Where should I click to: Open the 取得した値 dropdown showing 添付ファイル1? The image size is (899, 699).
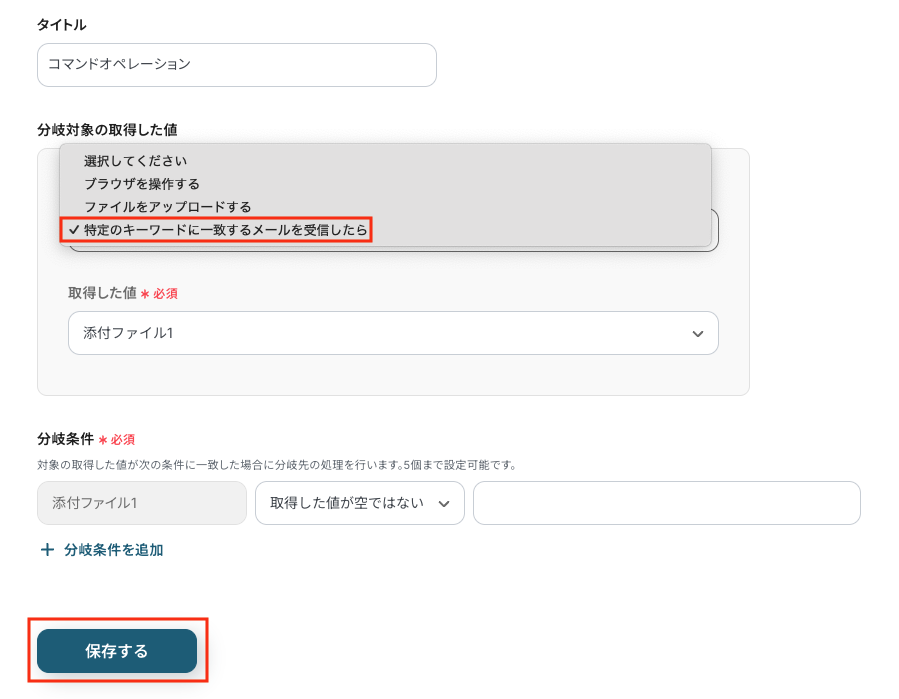pyautogui.click(x=392, y=333)
